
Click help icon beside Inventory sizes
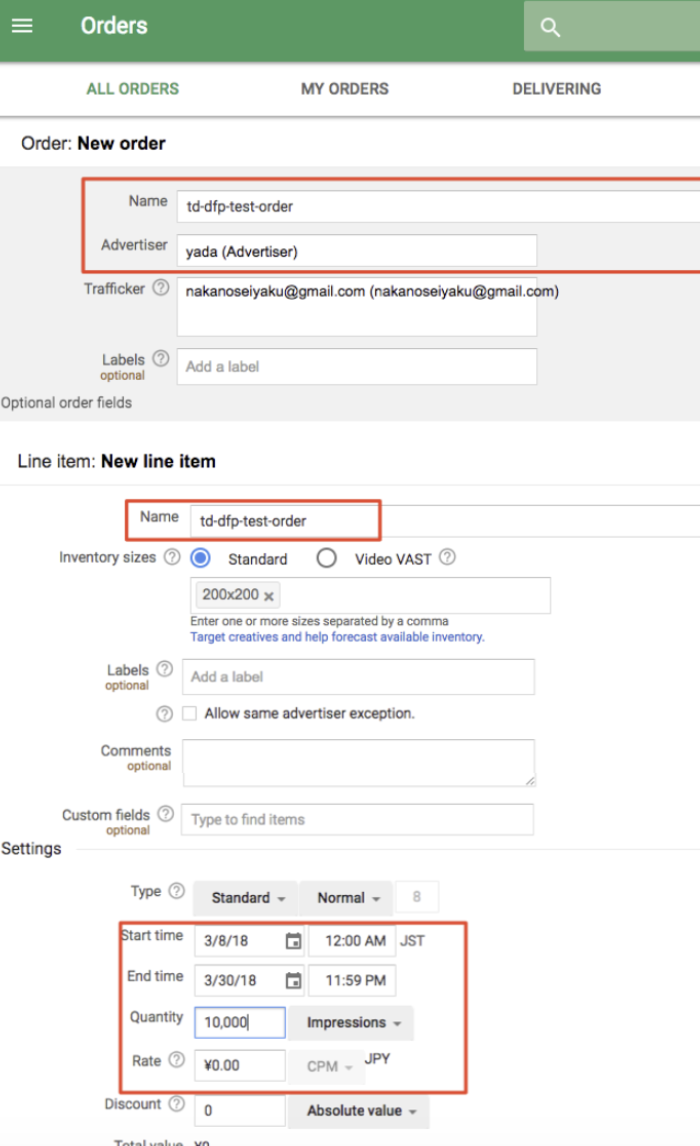[172, 557]
